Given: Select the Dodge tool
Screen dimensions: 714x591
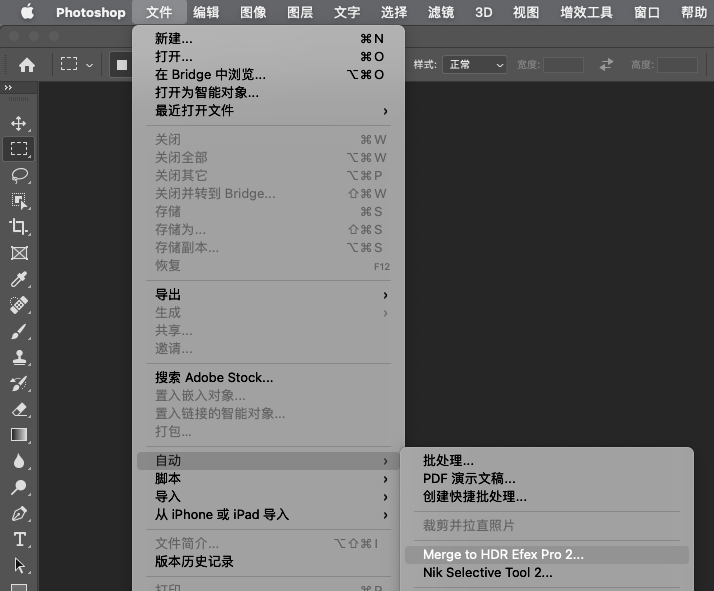Looking at the screenshot, I should click(19, 487).
